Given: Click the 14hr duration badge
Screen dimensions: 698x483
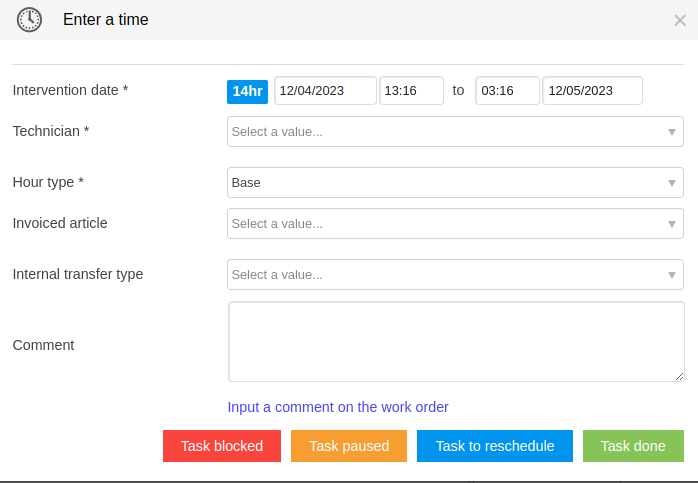Looking at the screenshot, I should [x=248, y=92].
